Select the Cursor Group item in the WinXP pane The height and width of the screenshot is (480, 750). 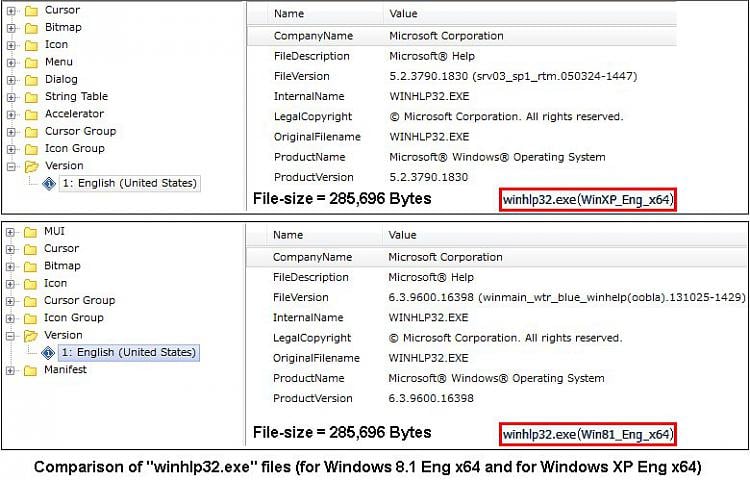tap(80, 131)
